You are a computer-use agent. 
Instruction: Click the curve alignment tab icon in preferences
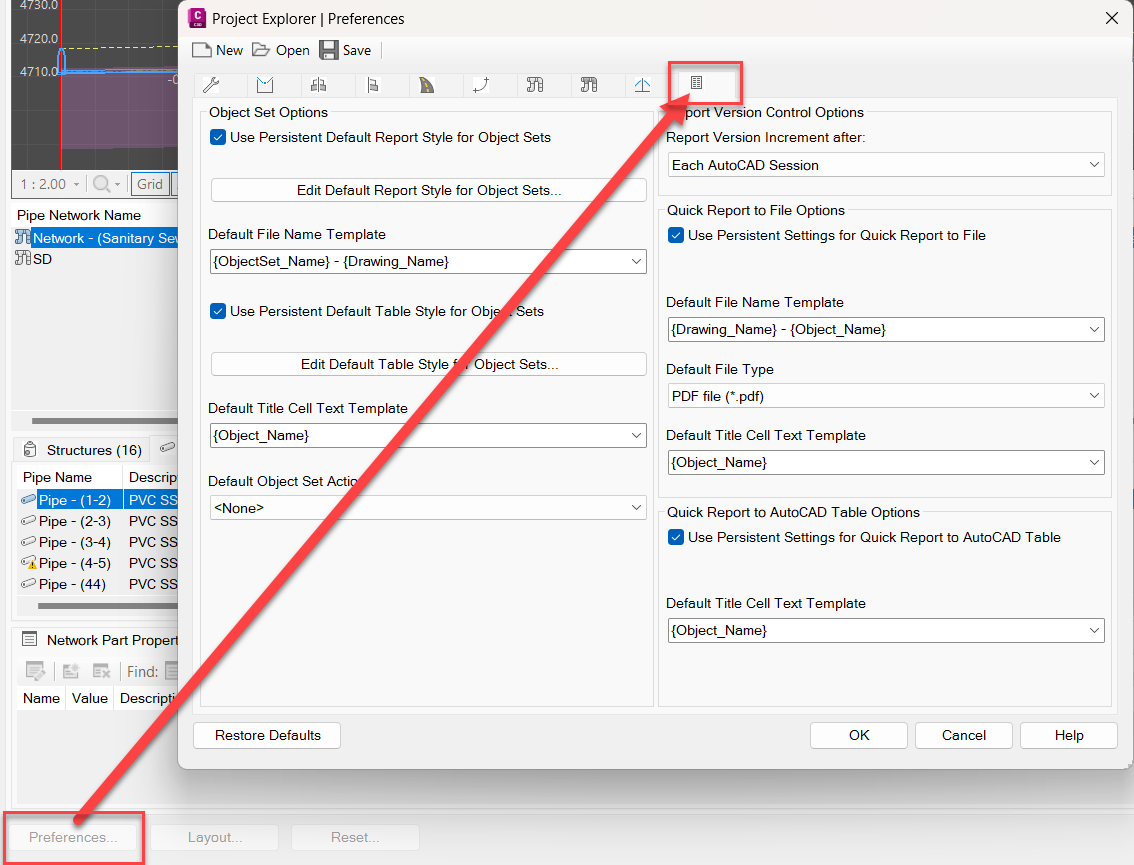coord(481,85)
